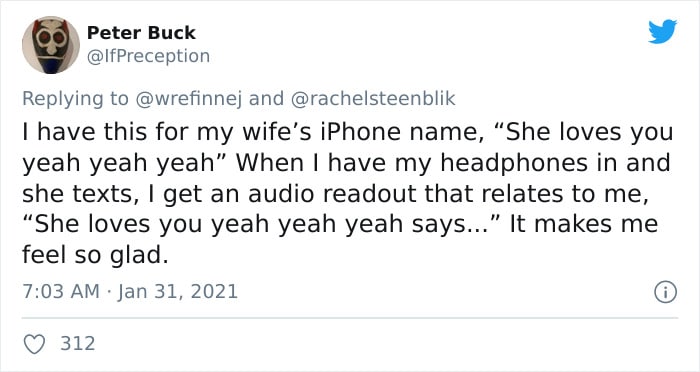Click the phrase "feel so glad."
This screenshot has width=700, height=372.
pos(96,255)
